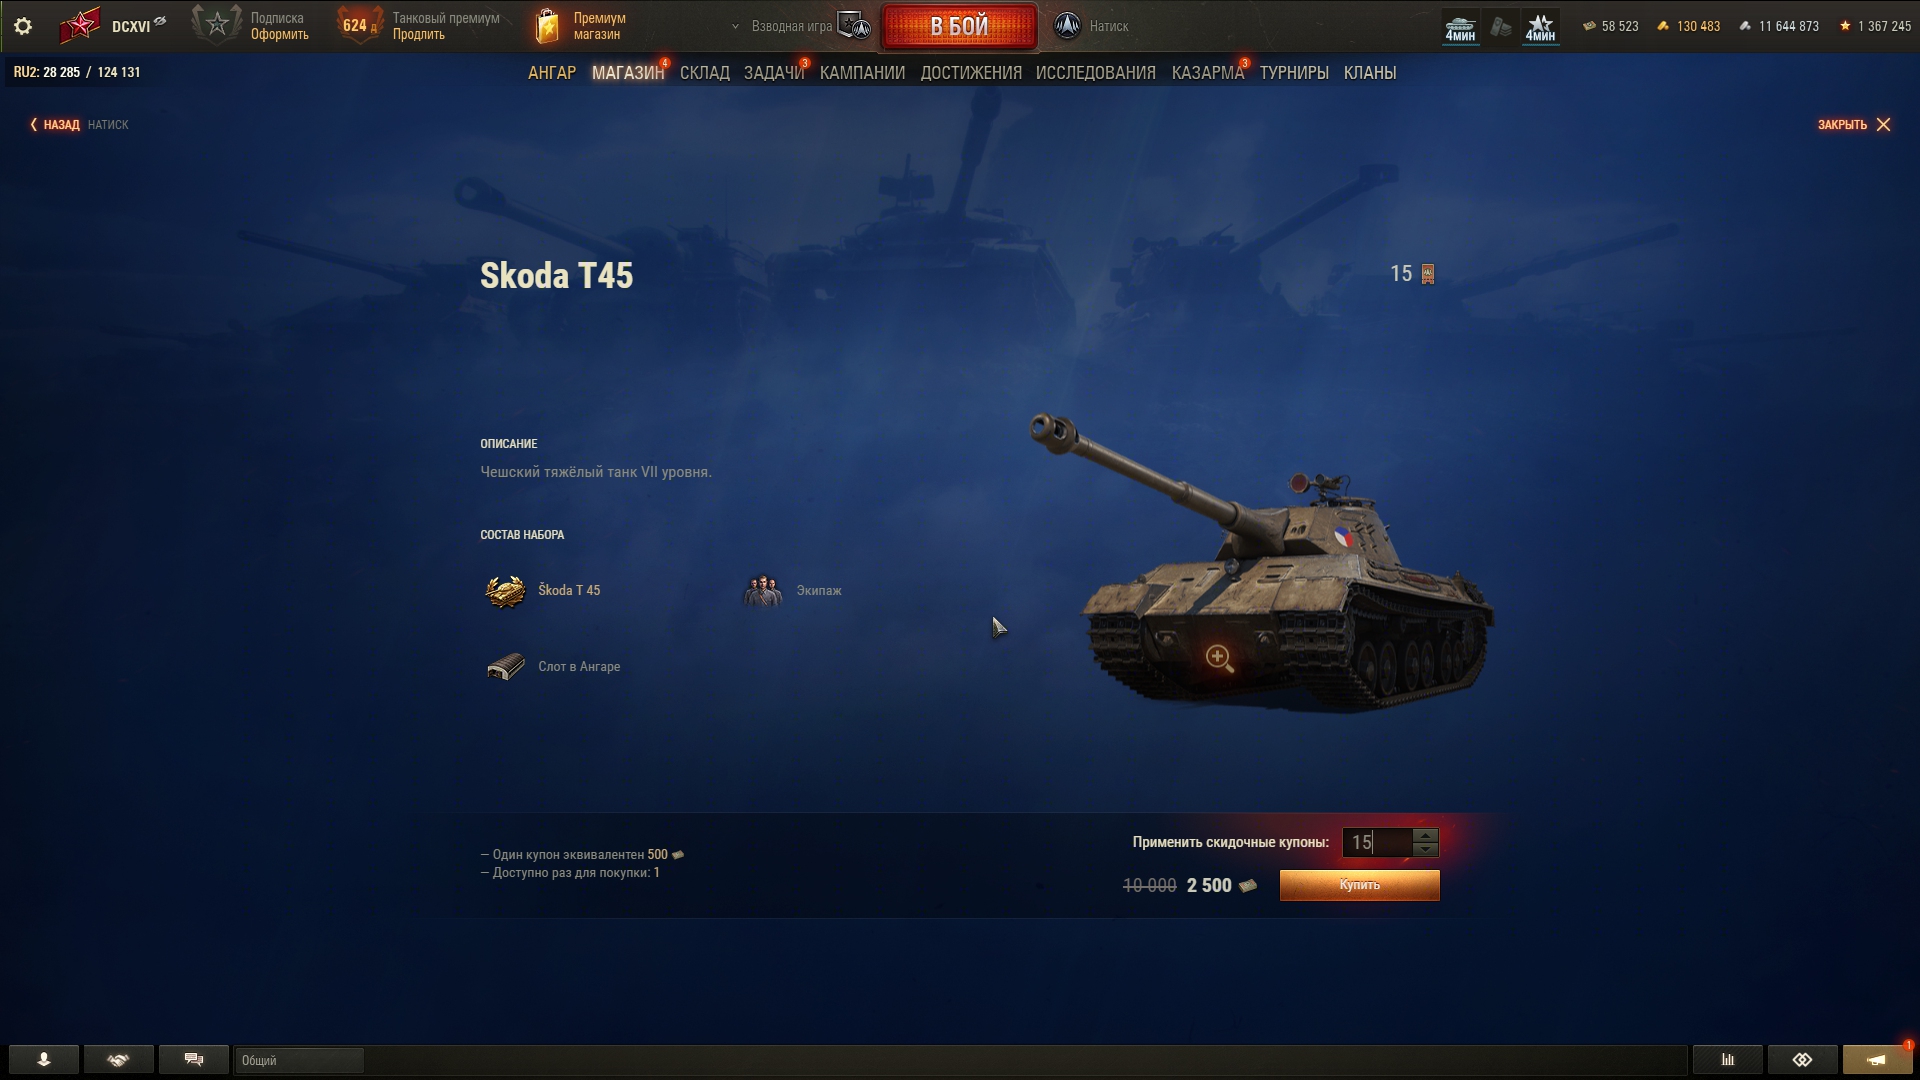Open the Premium shop bag icon
This screenshot has height=1080, width=1920.
click(547, 26)
